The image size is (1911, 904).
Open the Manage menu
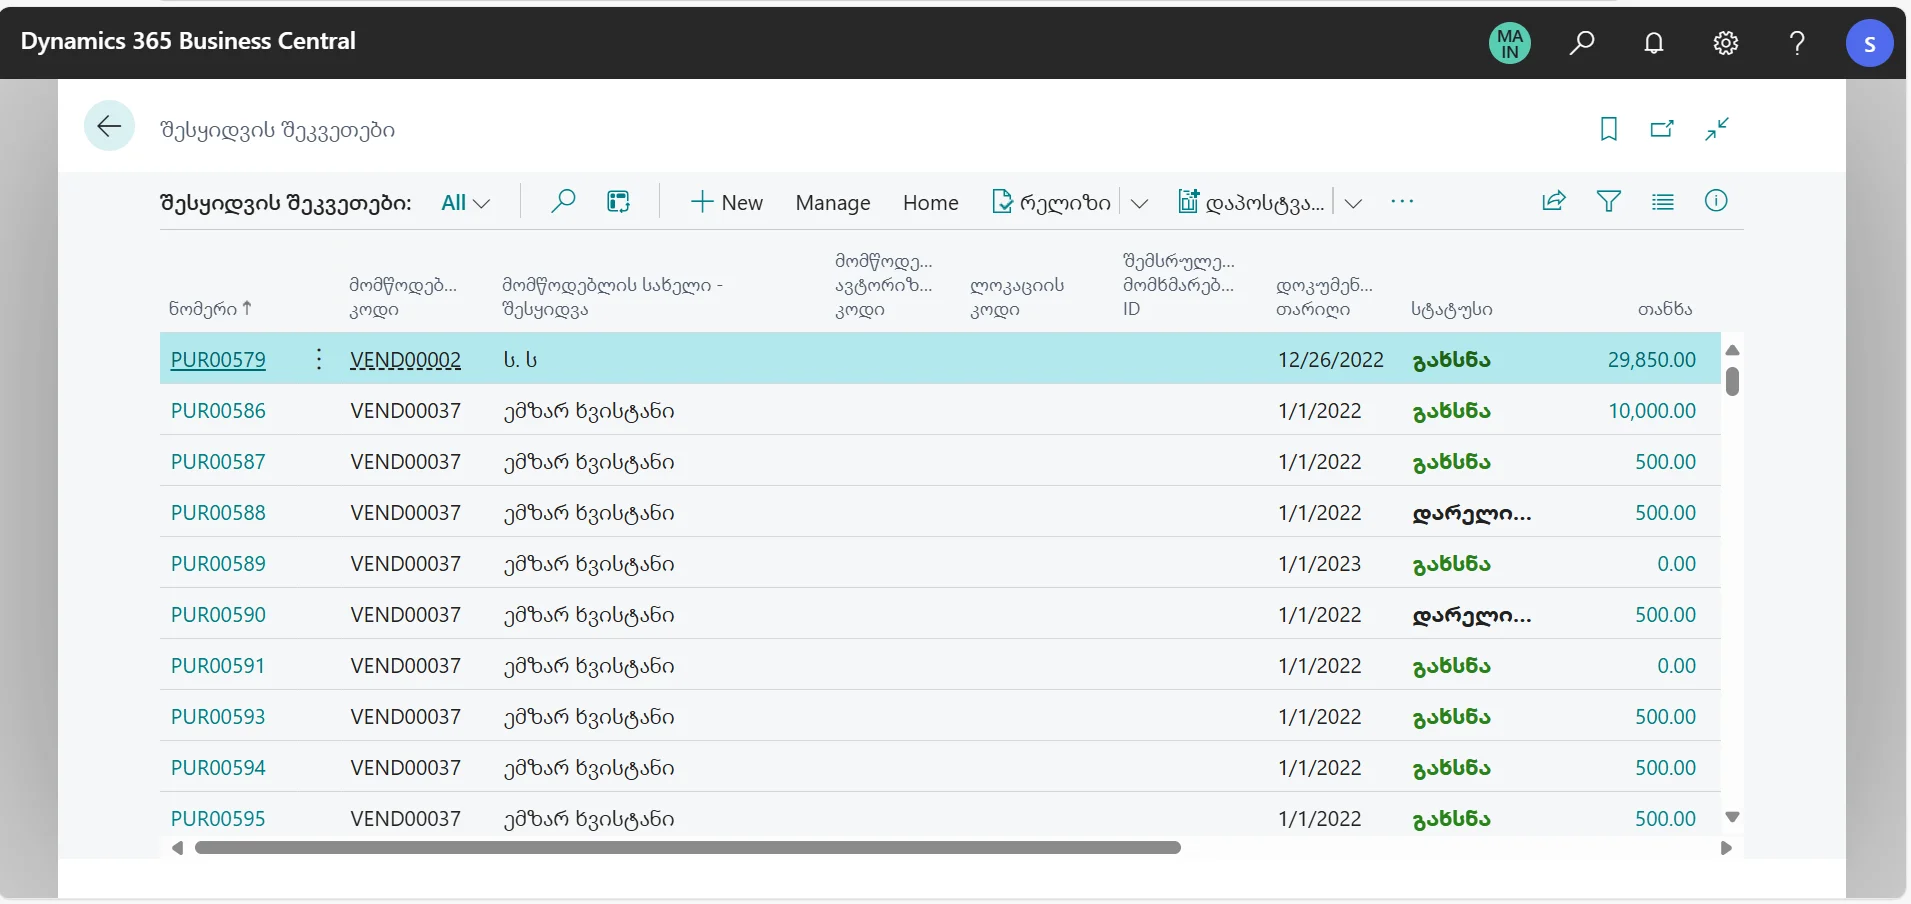tap(832, 203)
